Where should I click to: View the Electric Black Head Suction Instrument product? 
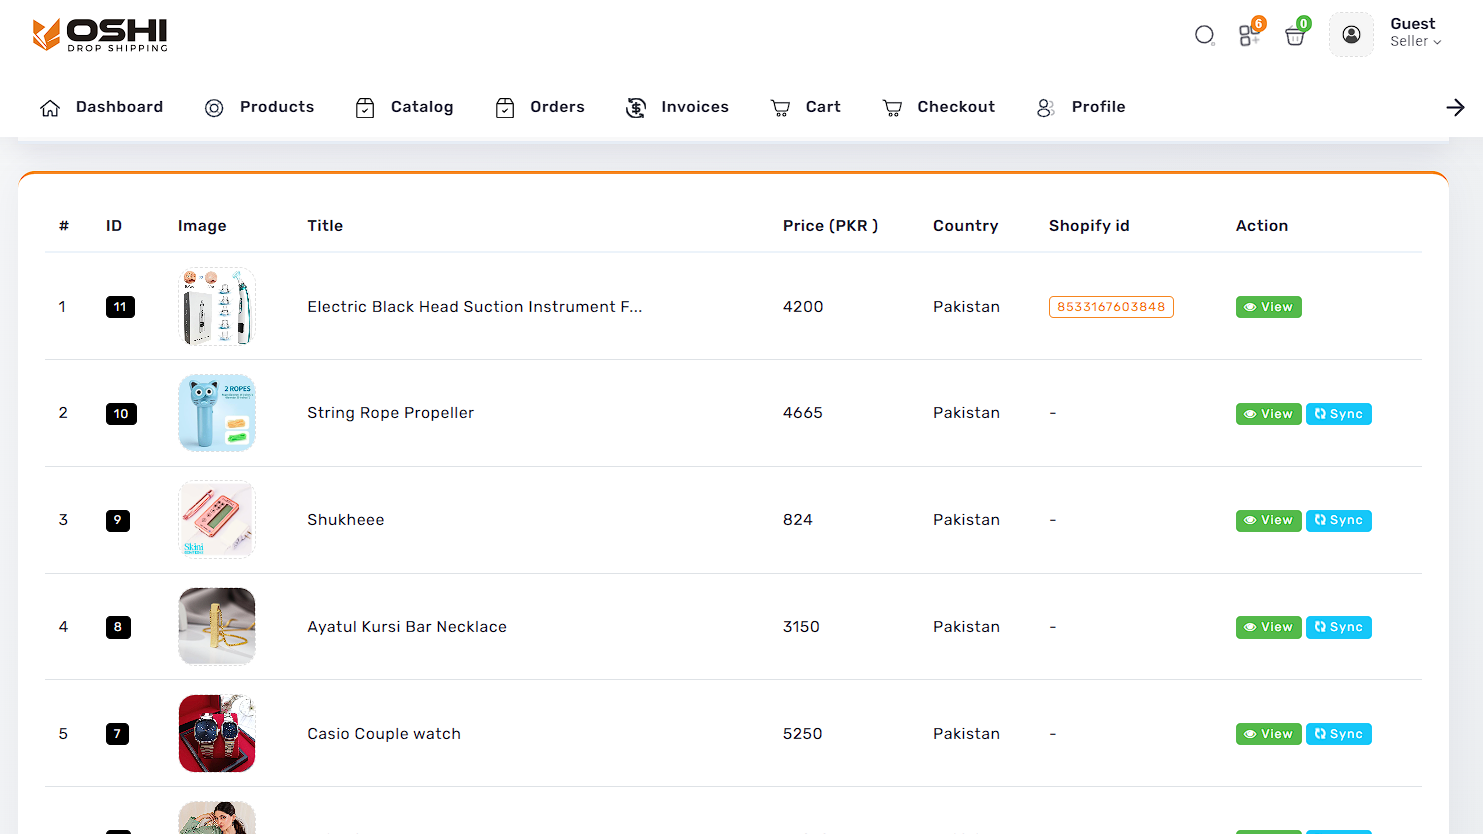[1269, 307]
